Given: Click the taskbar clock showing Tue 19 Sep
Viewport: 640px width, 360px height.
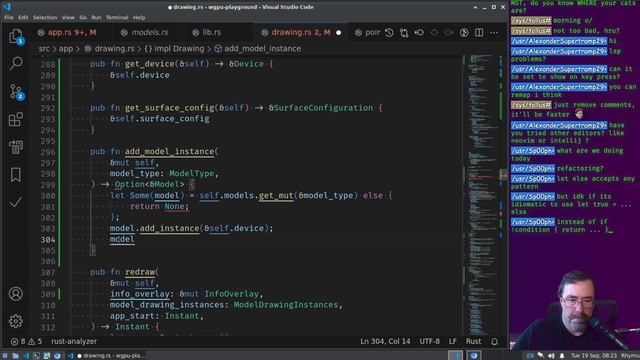Looking at the screenshot, I should coord(594,356).
